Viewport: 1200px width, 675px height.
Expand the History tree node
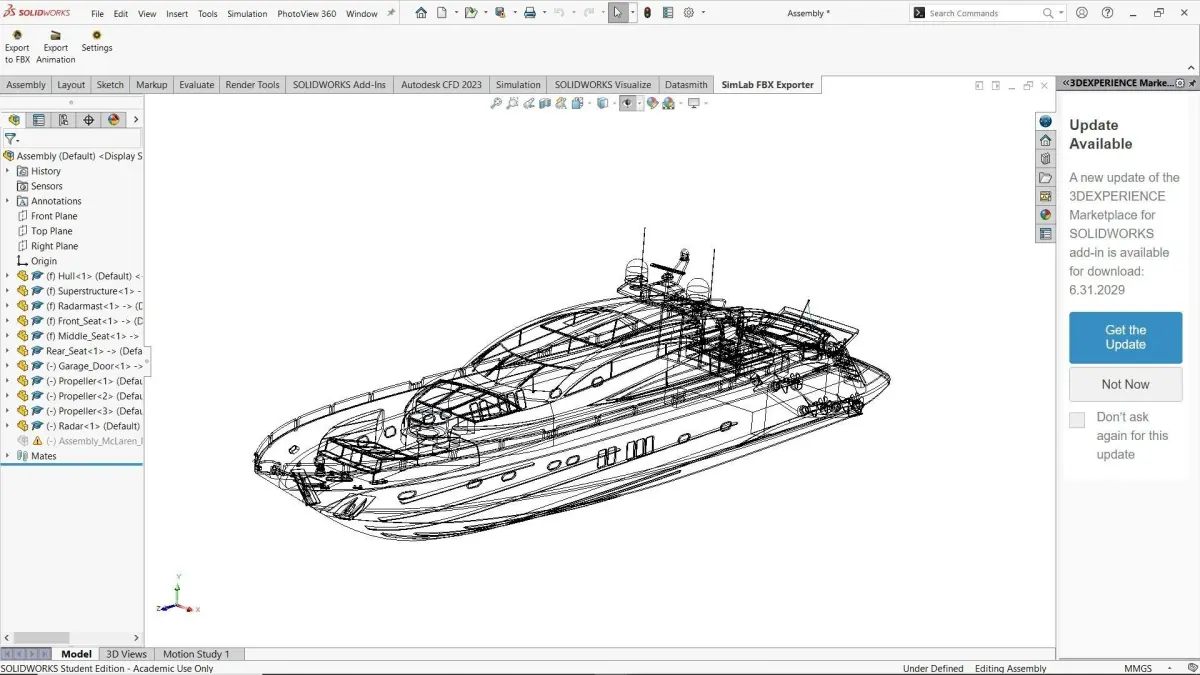click(x=7, y=171)
